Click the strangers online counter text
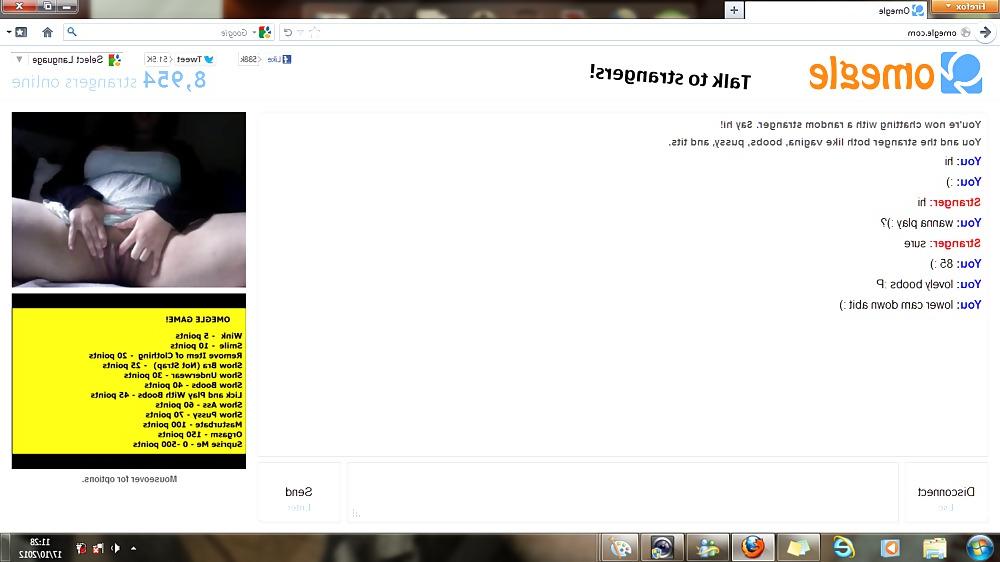 click(x=109, y=81)
